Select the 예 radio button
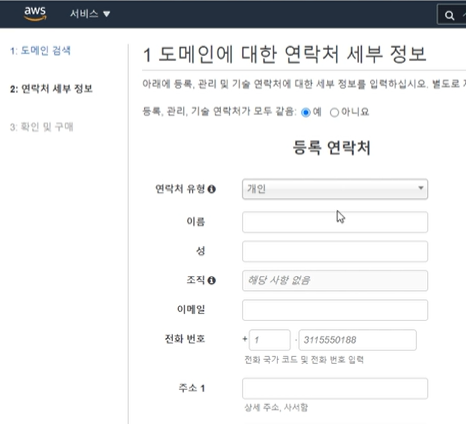Image resolution: width=466 pixels, height=424 pixels. tap(305, 112)
